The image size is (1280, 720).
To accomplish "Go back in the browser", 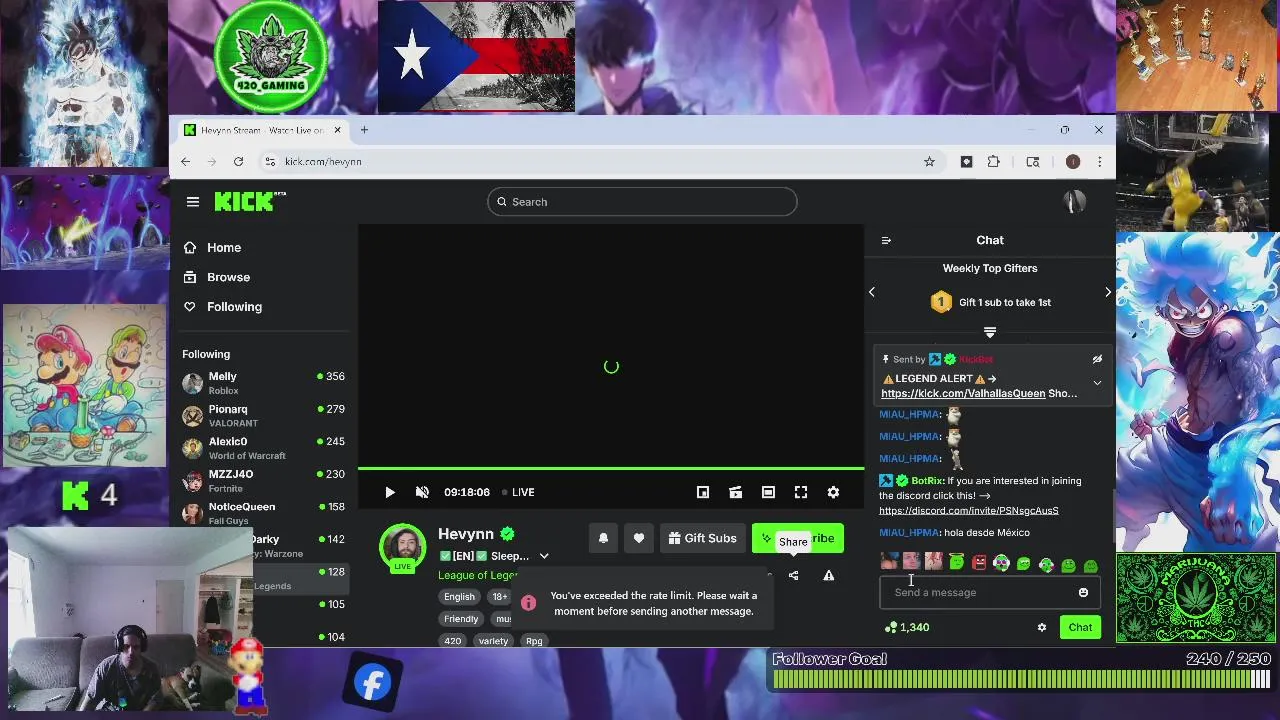I will (186, 161).
